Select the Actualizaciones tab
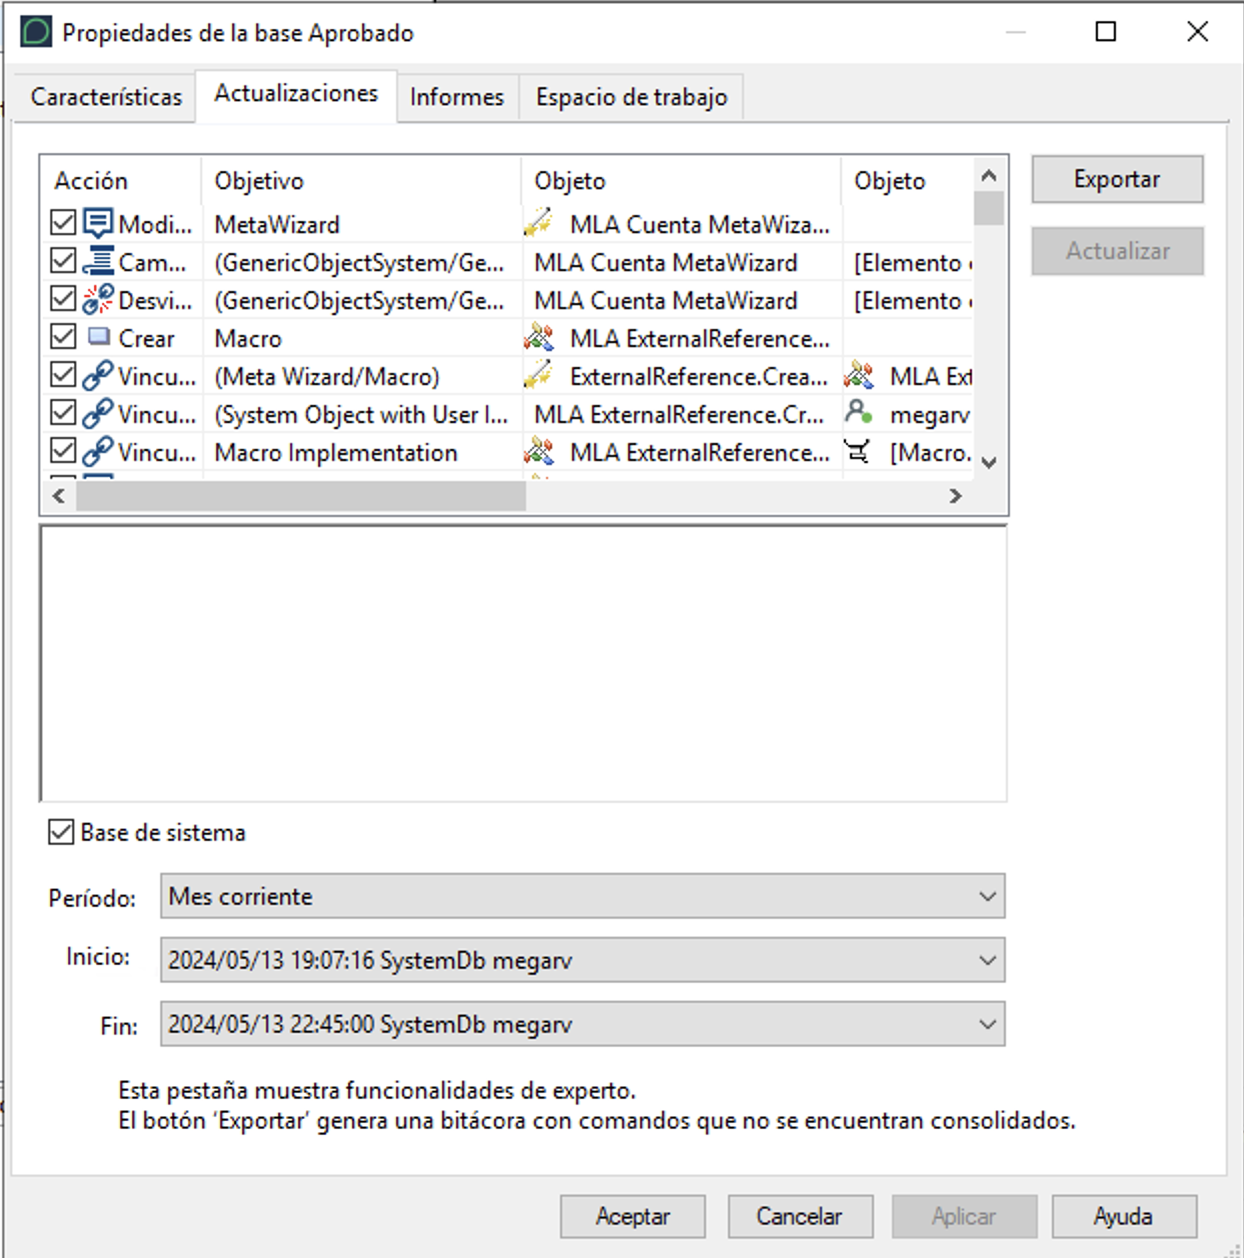The height and width of the screenshot is (1258, 1244). coord(296,94)
